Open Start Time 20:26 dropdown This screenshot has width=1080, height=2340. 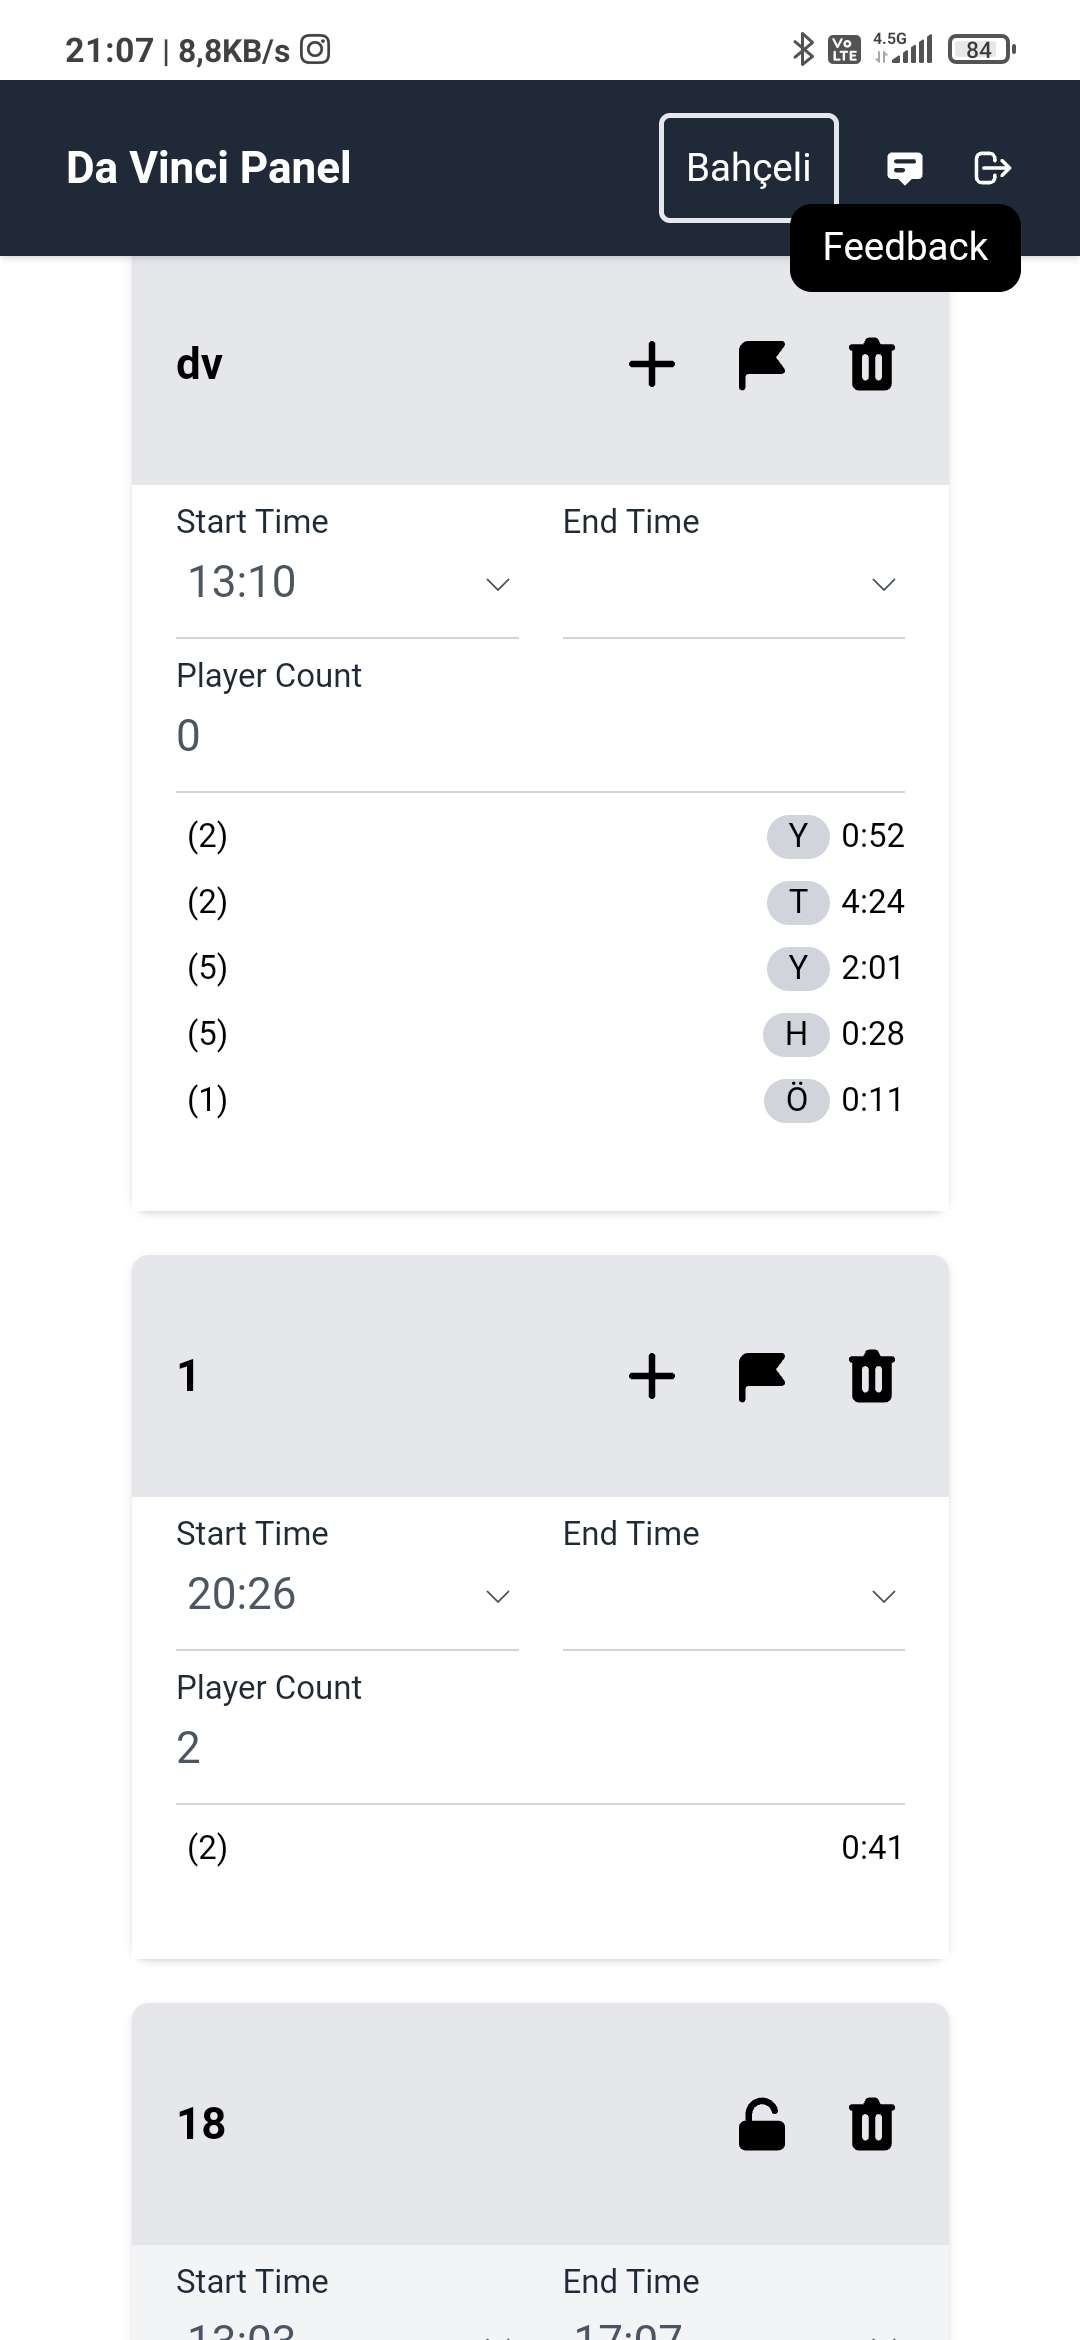347,1595
